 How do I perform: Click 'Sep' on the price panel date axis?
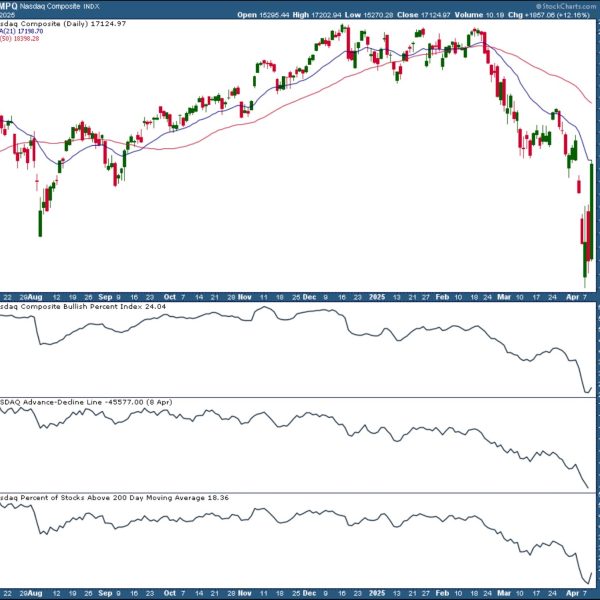pyautogui.click(x=105, y=297)
